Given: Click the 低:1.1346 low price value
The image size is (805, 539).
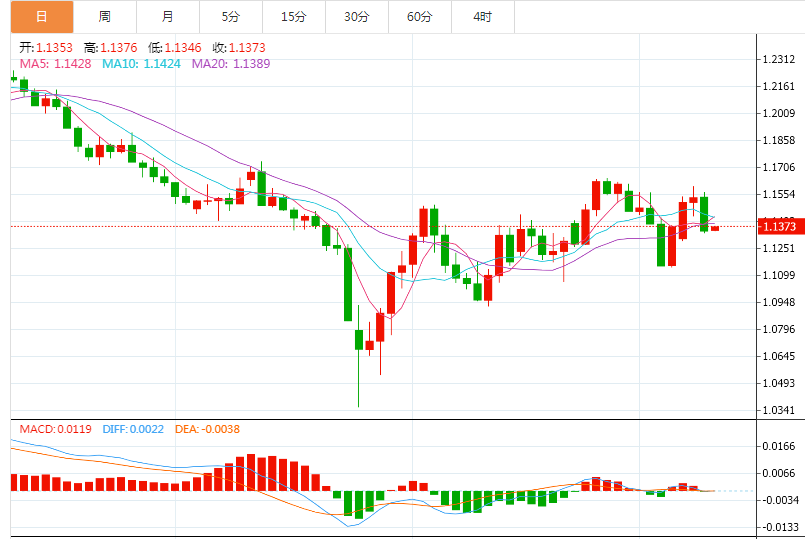Looking at the screenshot, I should (x=175, y=48).
